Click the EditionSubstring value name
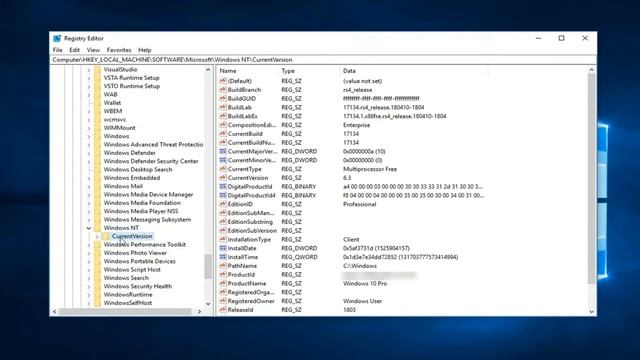Viewport: 640px width, 360px height. (250, 222)
